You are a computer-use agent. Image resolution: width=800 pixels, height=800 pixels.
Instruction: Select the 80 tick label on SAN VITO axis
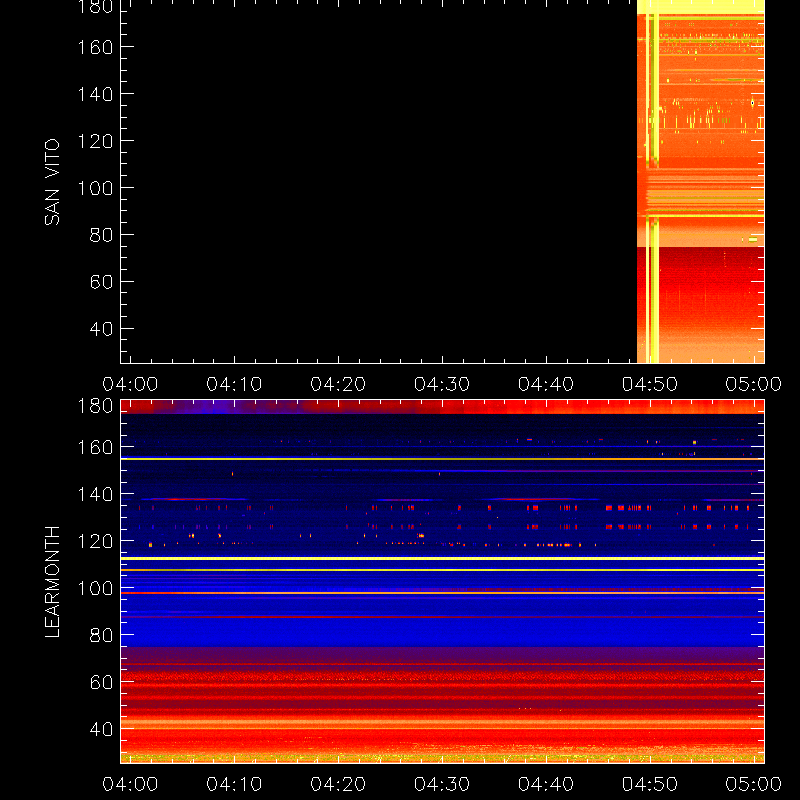[x=101, y=235]
